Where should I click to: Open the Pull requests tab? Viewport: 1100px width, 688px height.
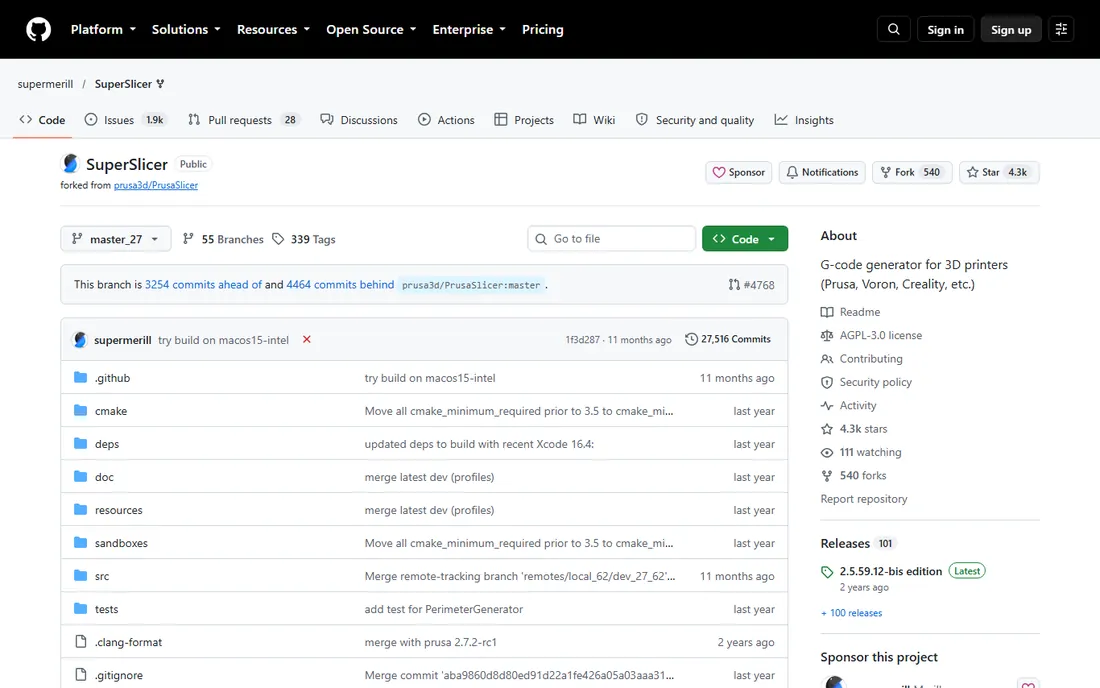tap(243, 120)
